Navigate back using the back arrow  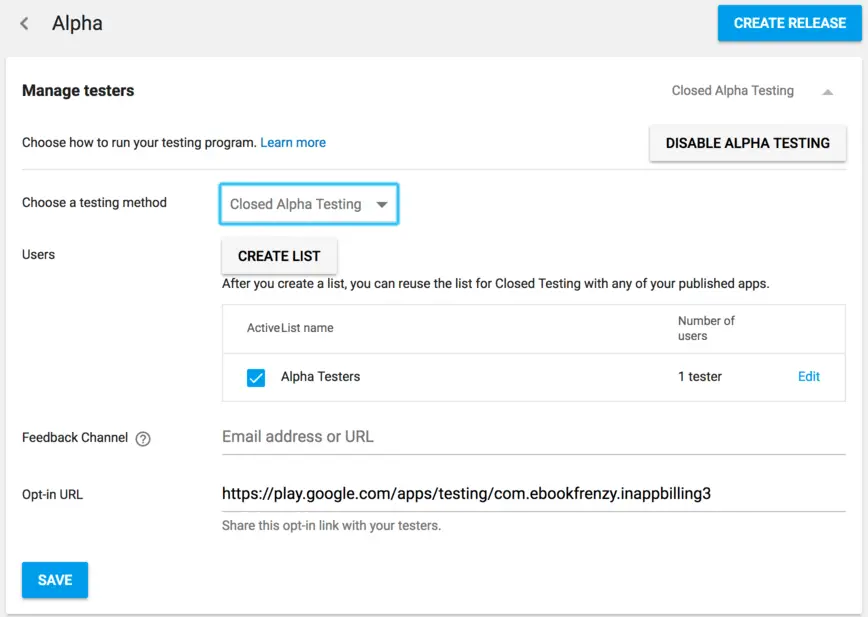click(23, 23)
